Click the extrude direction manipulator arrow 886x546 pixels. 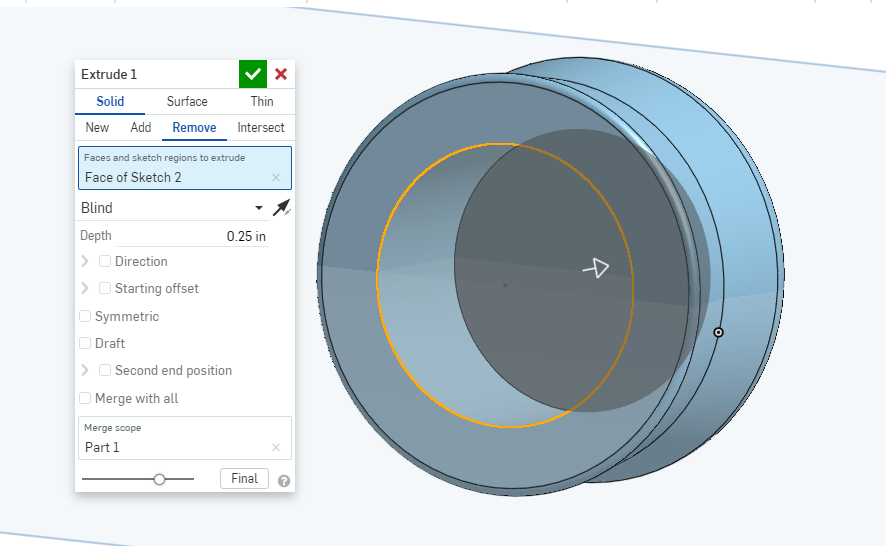pos(596,268)
